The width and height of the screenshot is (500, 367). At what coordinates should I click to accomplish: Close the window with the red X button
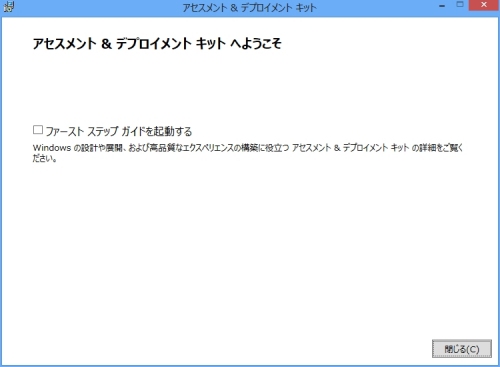click(484, 5)
